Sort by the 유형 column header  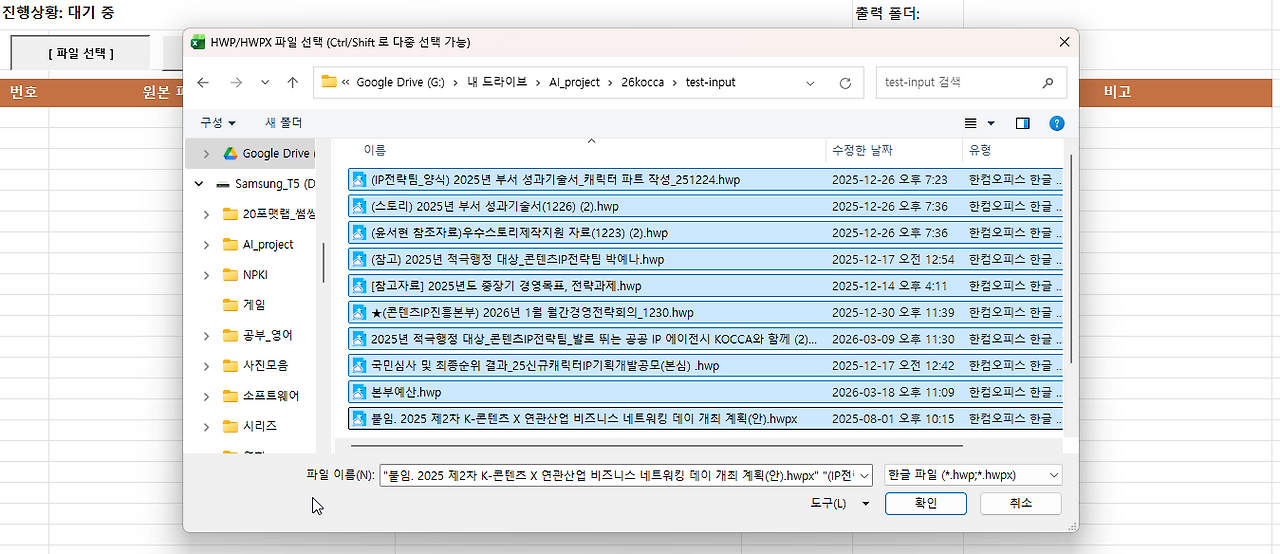point(980,150)
